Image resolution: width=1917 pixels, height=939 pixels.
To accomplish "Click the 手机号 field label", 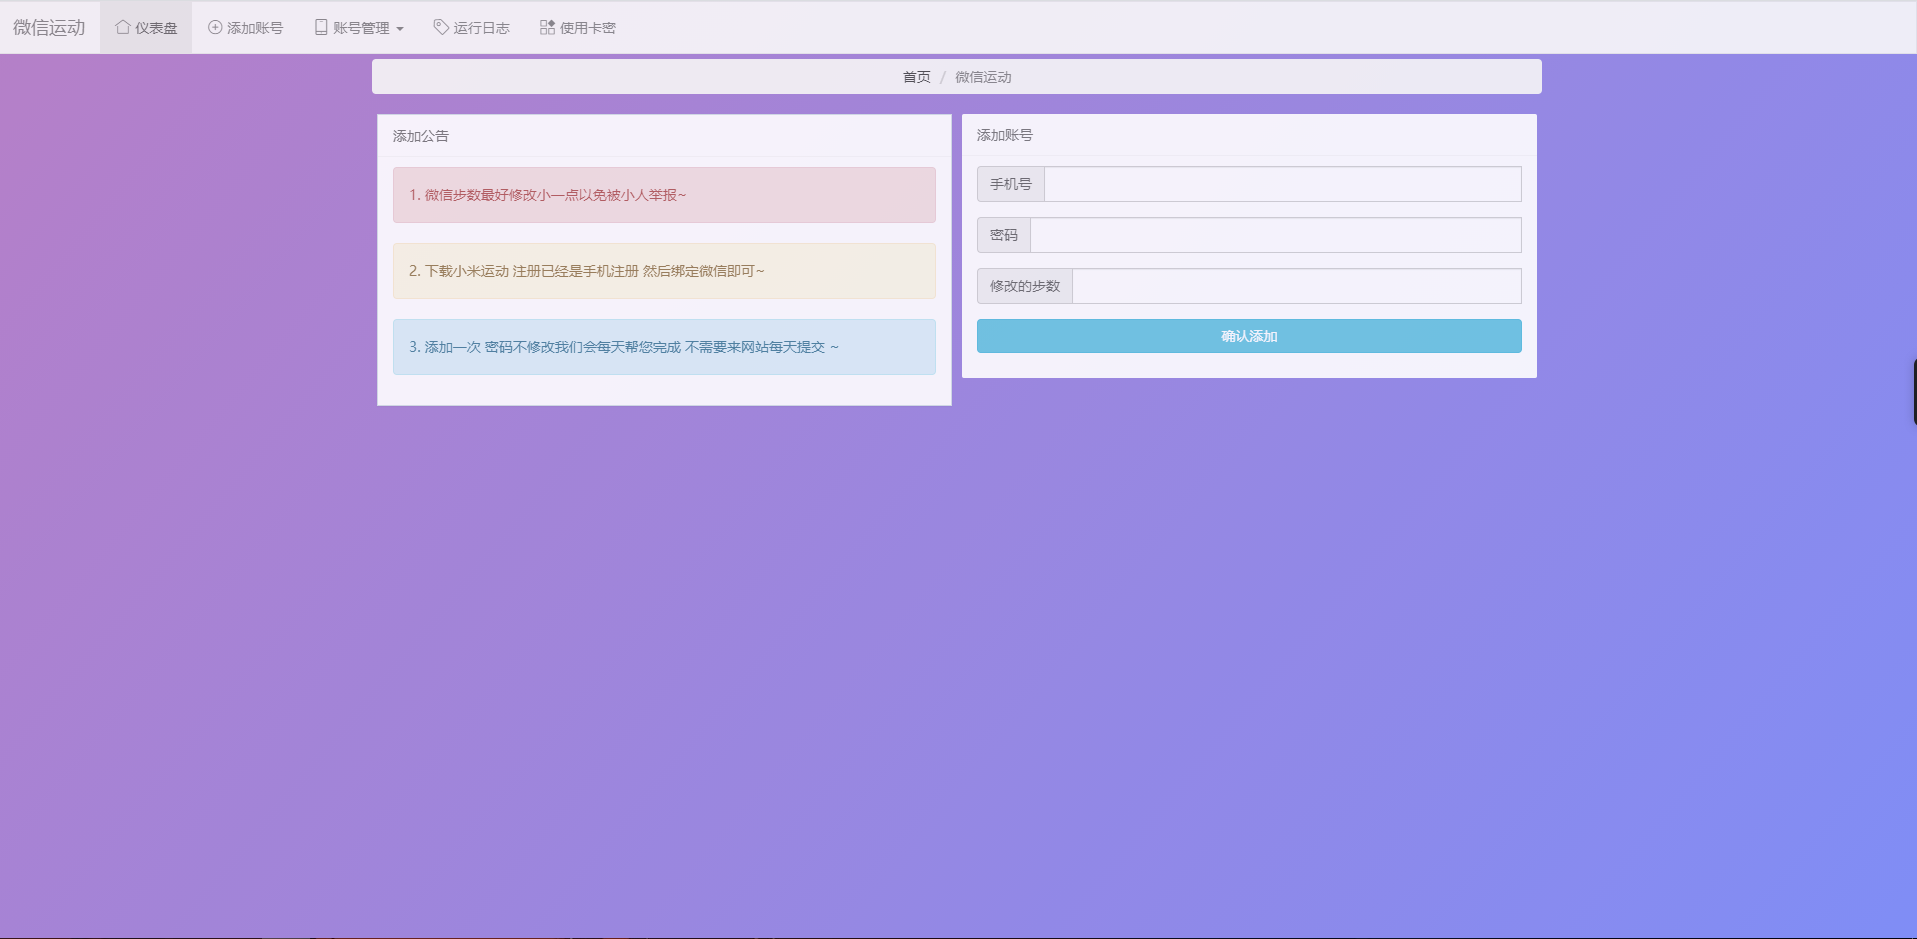I will pyautogui.click(x=1011, y=184).
